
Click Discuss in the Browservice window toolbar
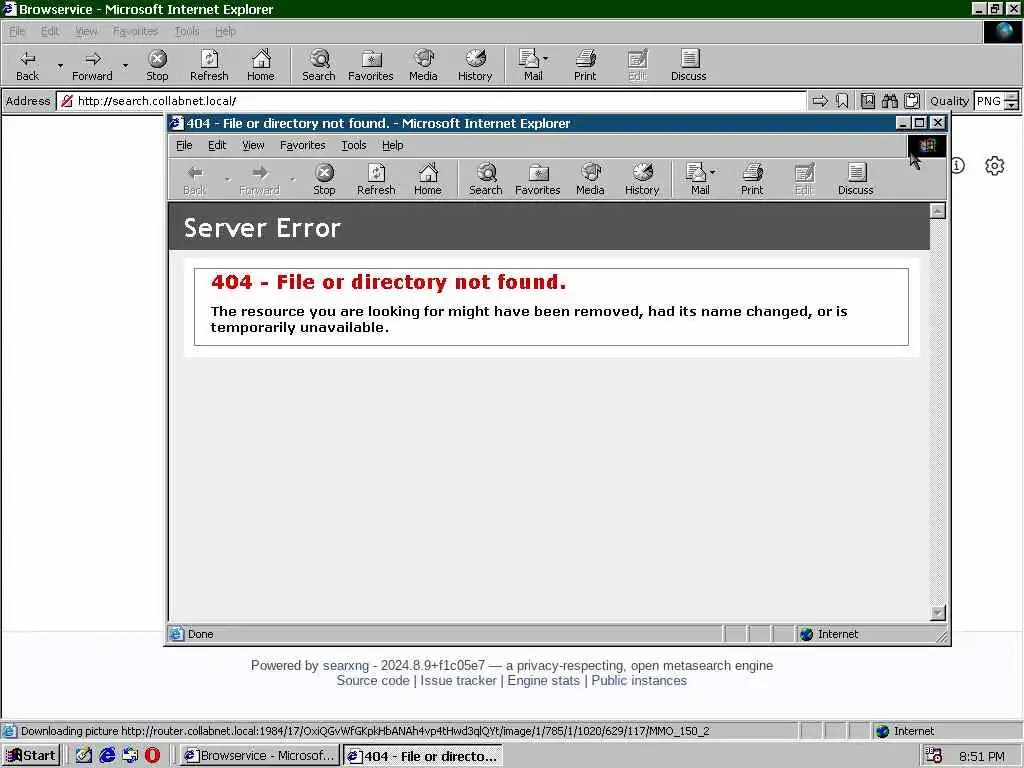point(688,65)
